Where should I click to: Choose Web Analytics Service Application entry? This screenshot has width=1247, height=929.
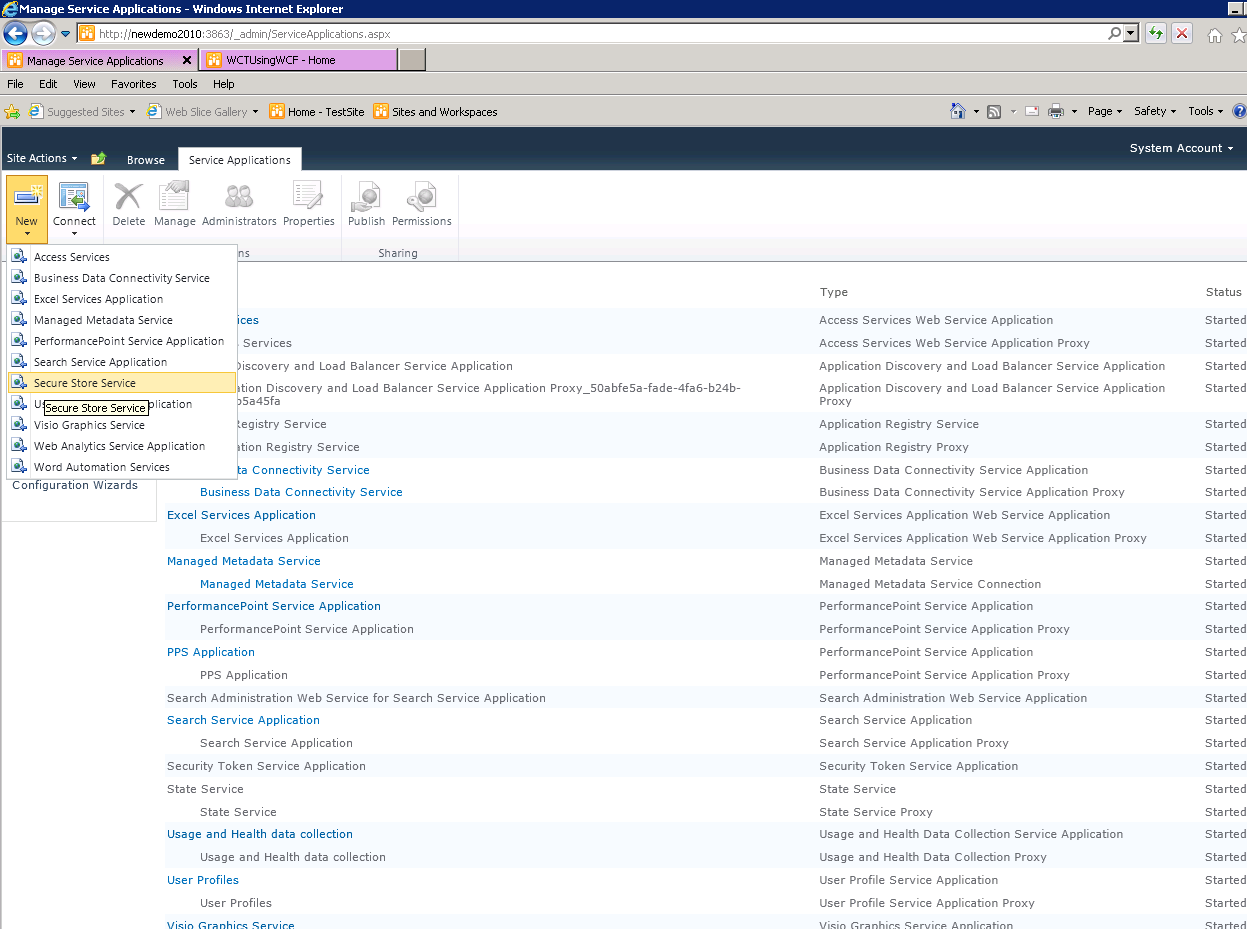[122, 446]
